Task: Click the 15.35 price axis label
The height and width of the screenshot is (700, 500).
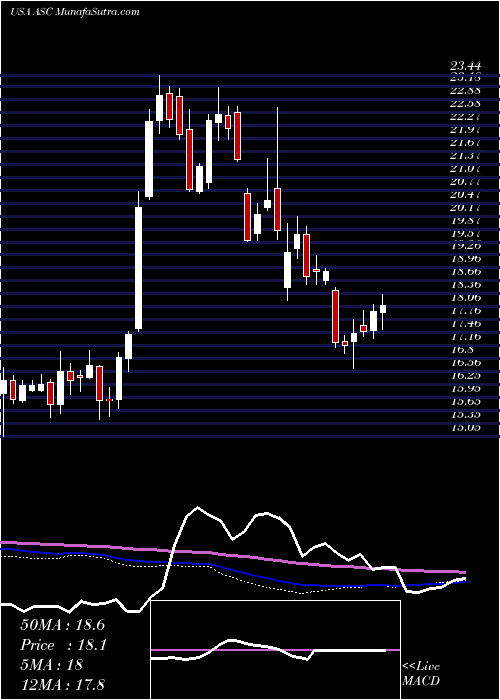Action: point(466,414)
